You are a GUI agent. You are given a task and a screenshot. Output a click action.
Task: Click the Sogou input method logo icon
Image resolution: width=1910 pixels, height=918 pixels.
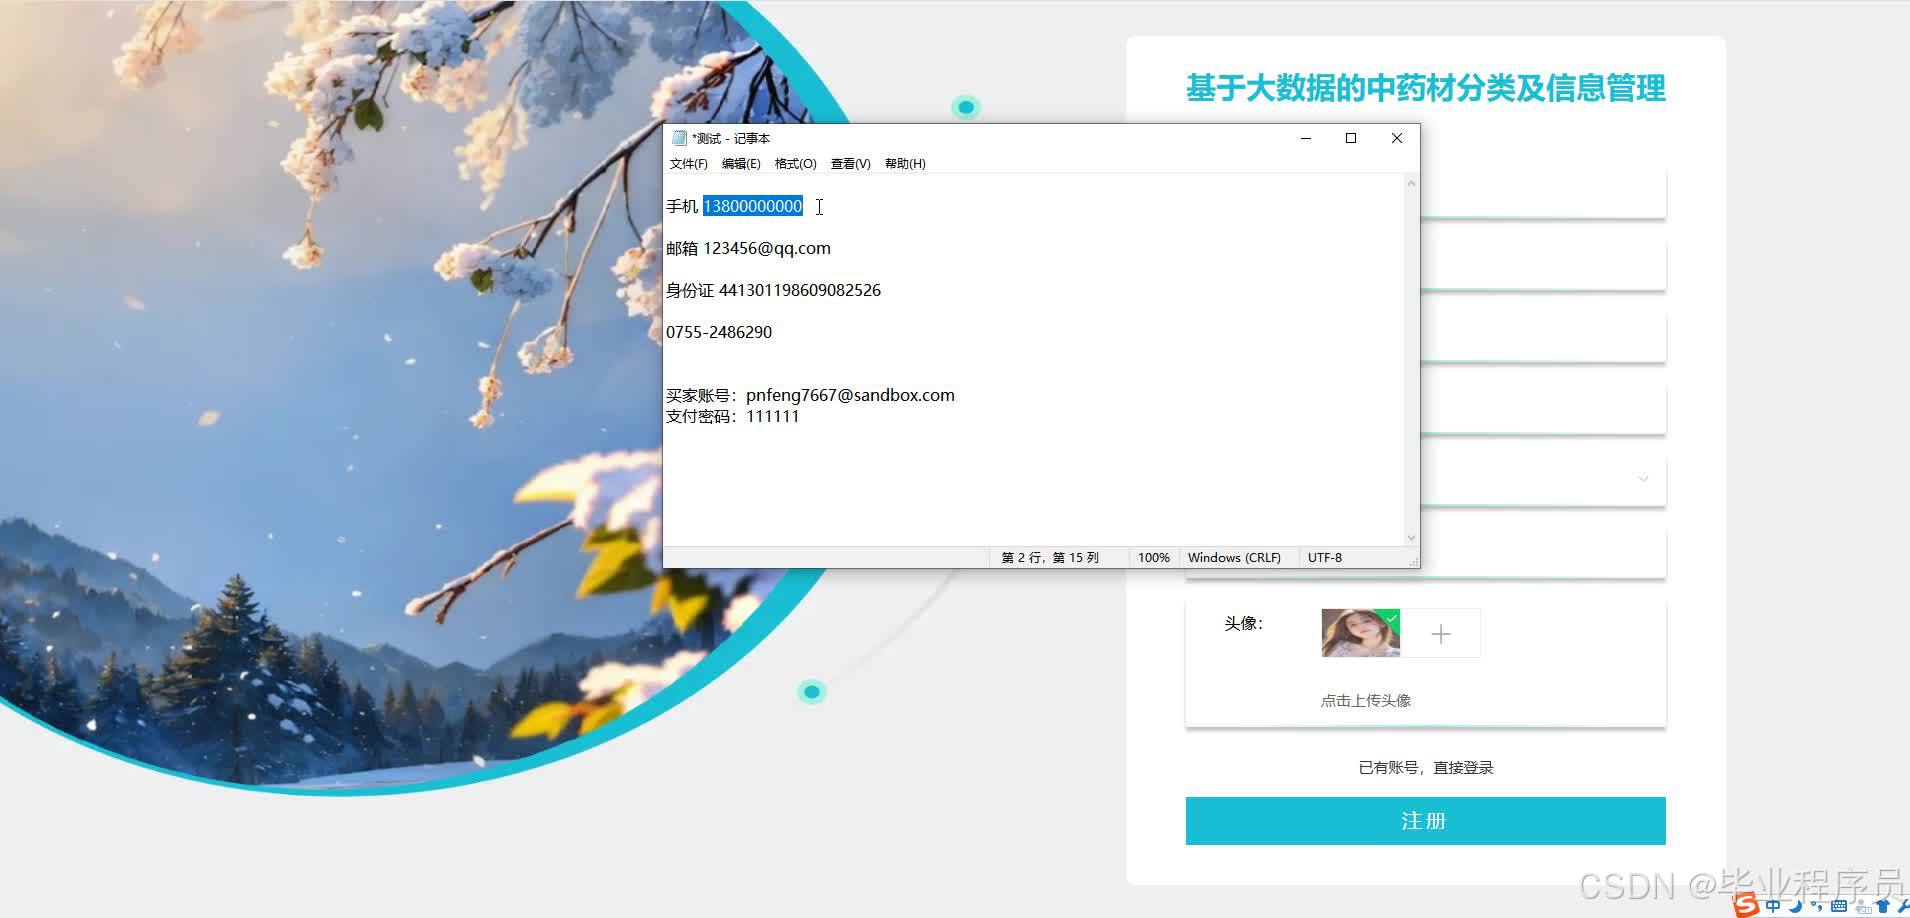pyautogui.click(x=1747, y=905)
